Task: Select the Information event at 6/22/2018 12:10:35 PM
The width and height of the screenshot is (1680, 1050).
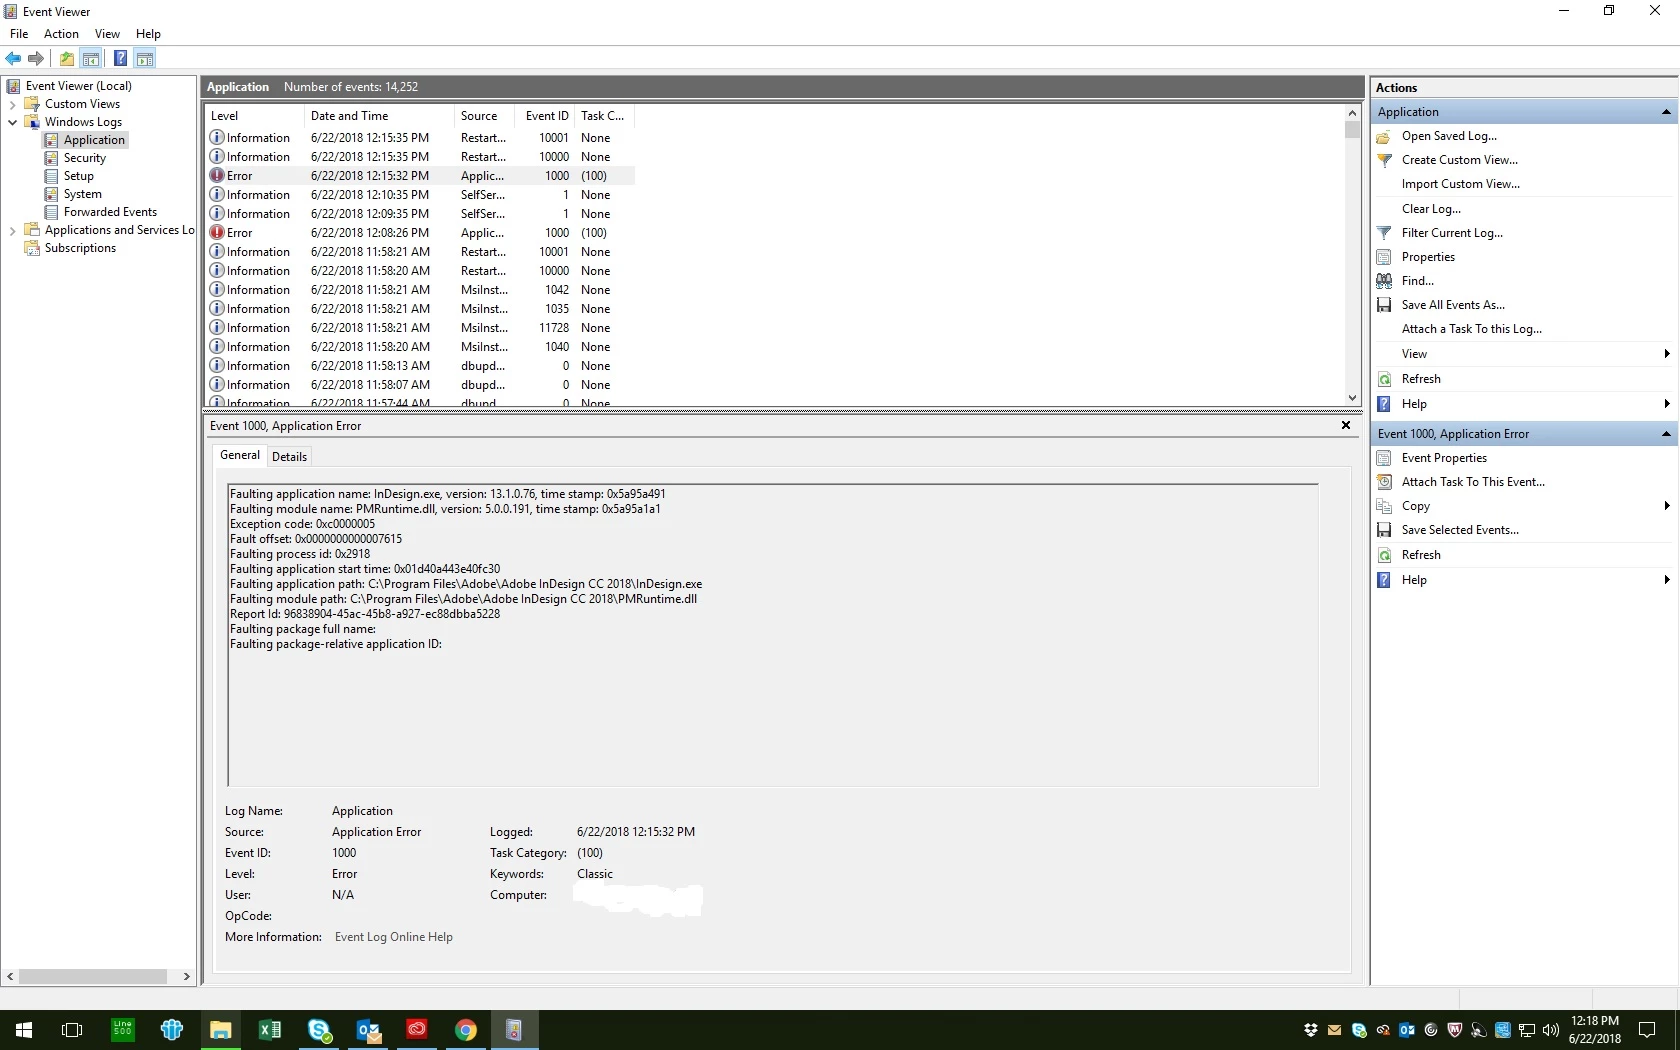Action: click(420, 195)
